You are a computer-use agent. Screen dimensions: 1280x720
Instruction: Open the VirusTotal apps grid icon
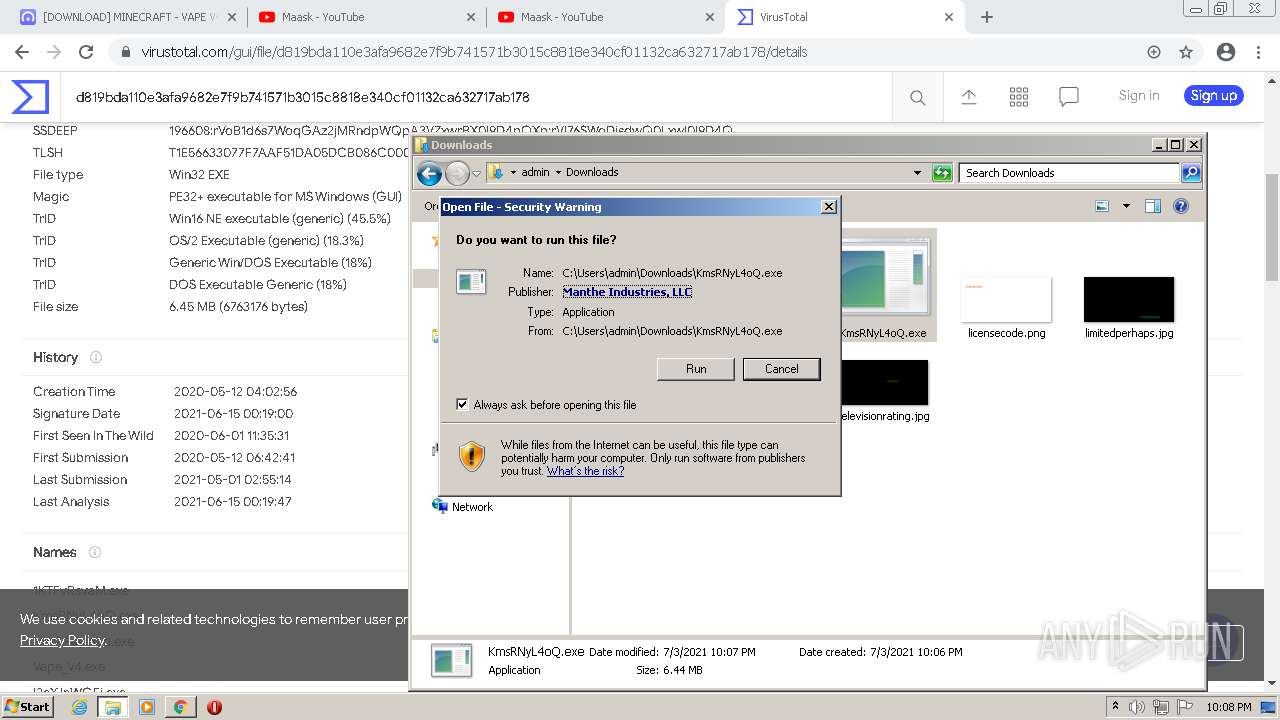(1019, 96)
